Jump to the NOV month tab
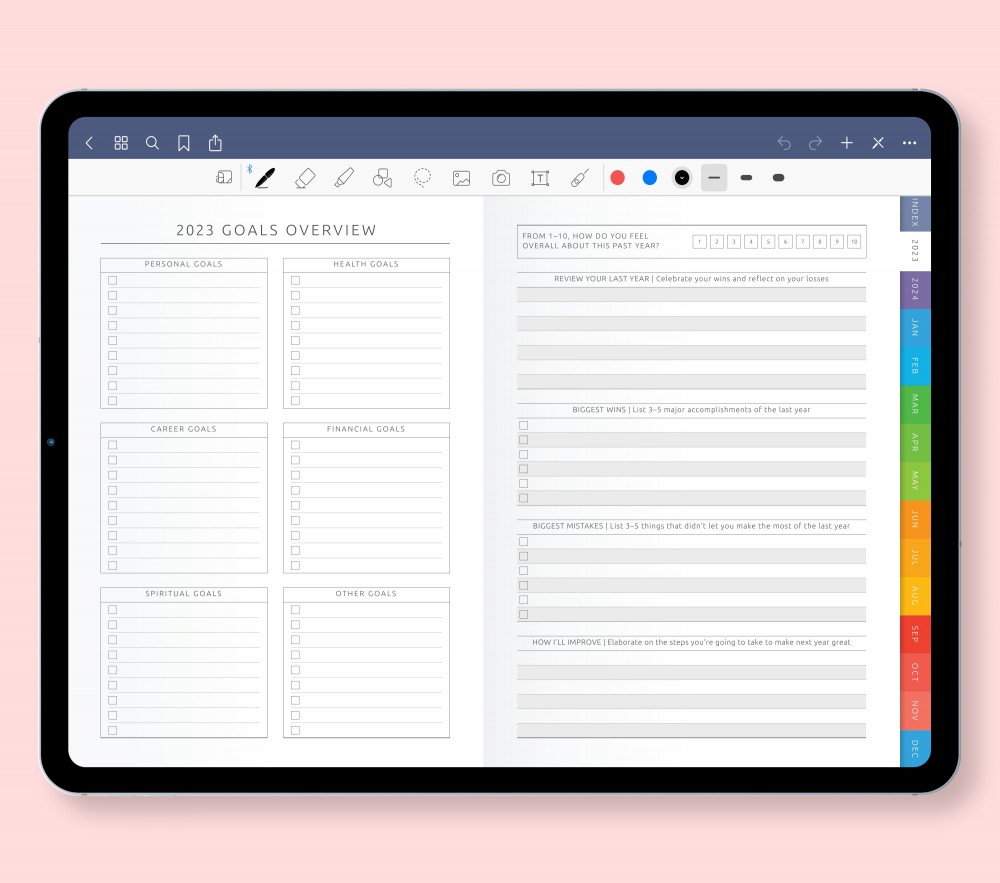Image resolution: width=1000 pixels, height=883 pixels. click(x=915, y=710)
